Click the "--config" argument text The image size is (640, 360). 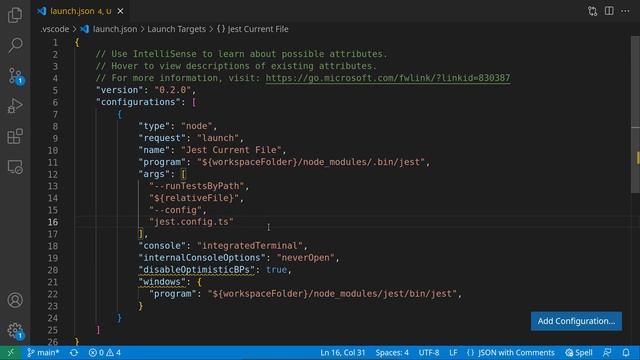point(176,210)
